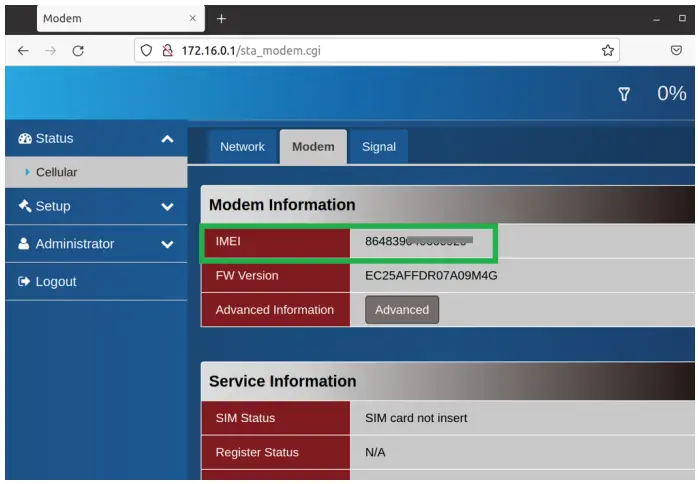Click the Register Status label
The width and height of the screenshot is (698, 484).
(257, 452)
